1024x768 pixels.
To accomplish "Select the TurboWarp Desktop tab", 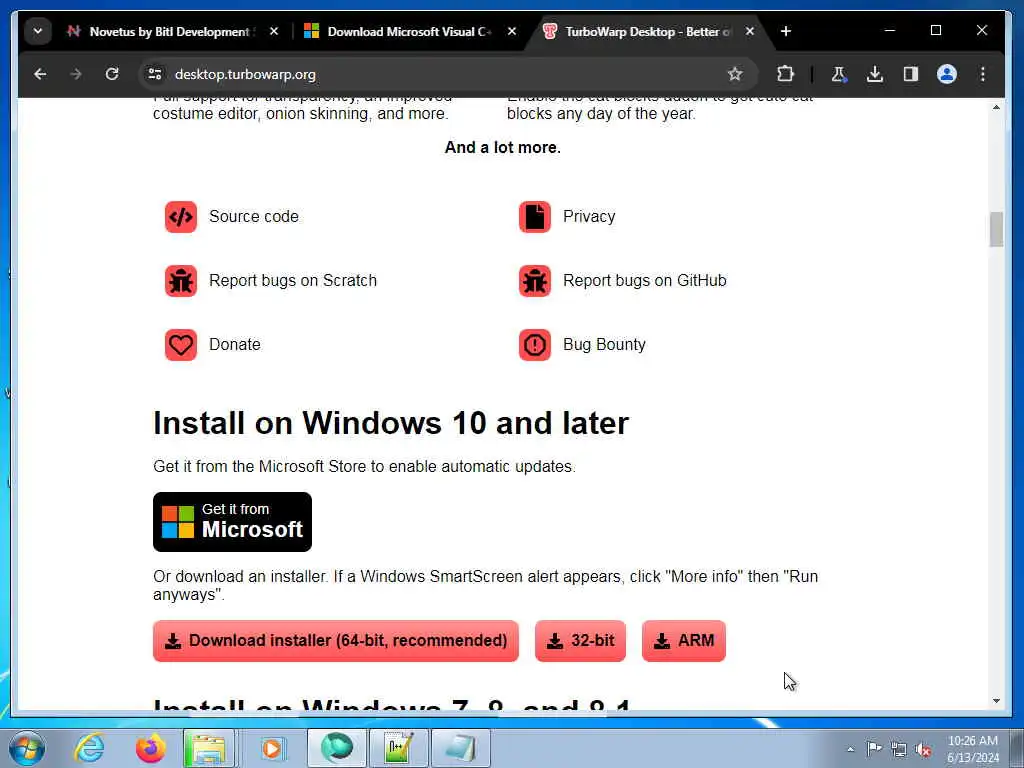I will click(x=647, y=31).
